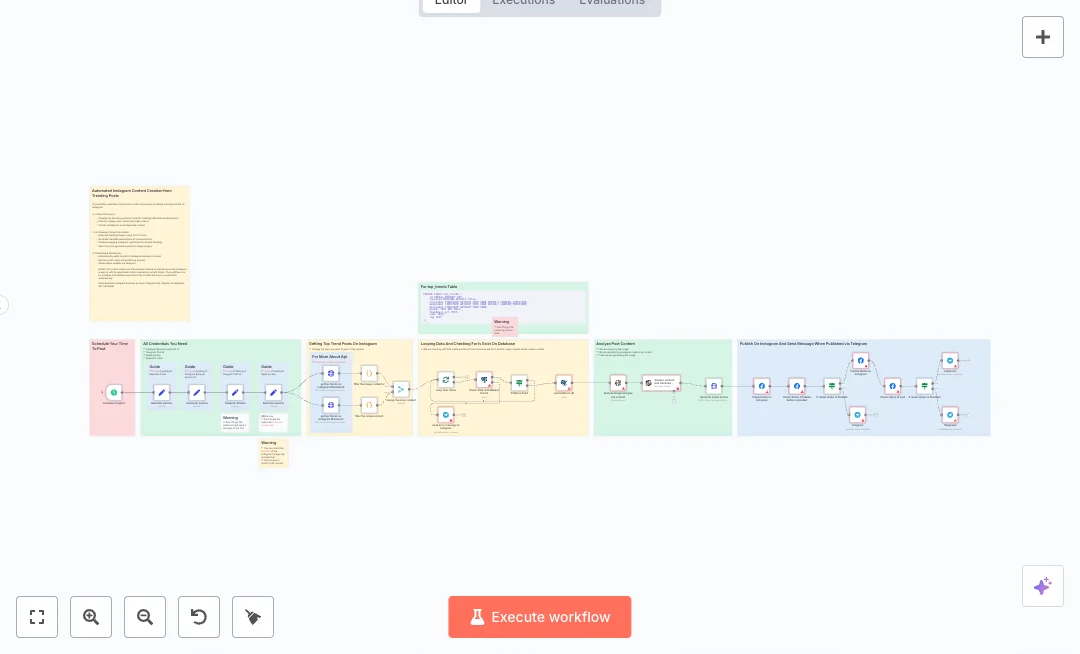Open the add node plus button
This screenshot has height=654, width=1080.
click(1042, 37)
